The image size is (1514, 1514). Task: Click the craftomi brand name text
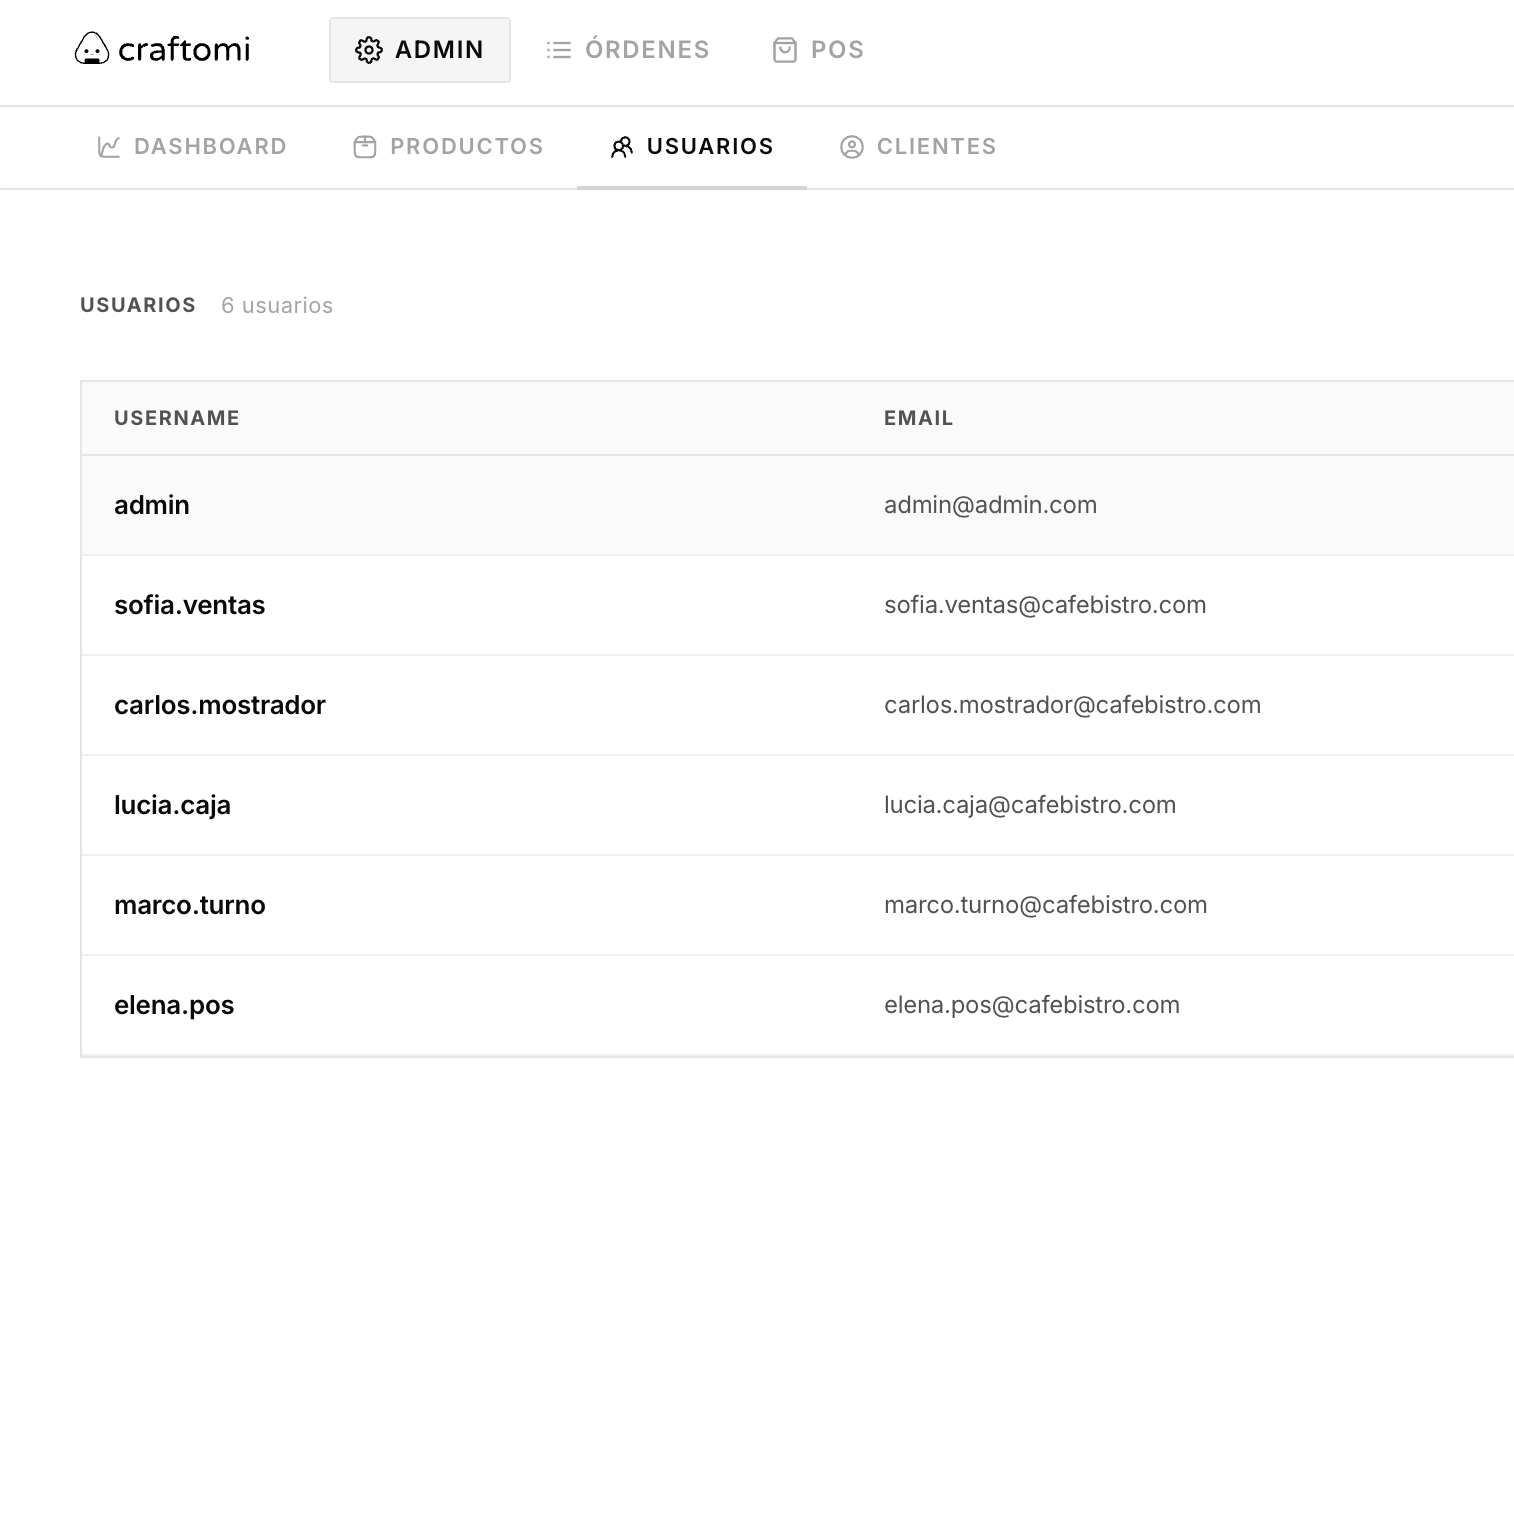pyautogui.click(x=184, y=49)
